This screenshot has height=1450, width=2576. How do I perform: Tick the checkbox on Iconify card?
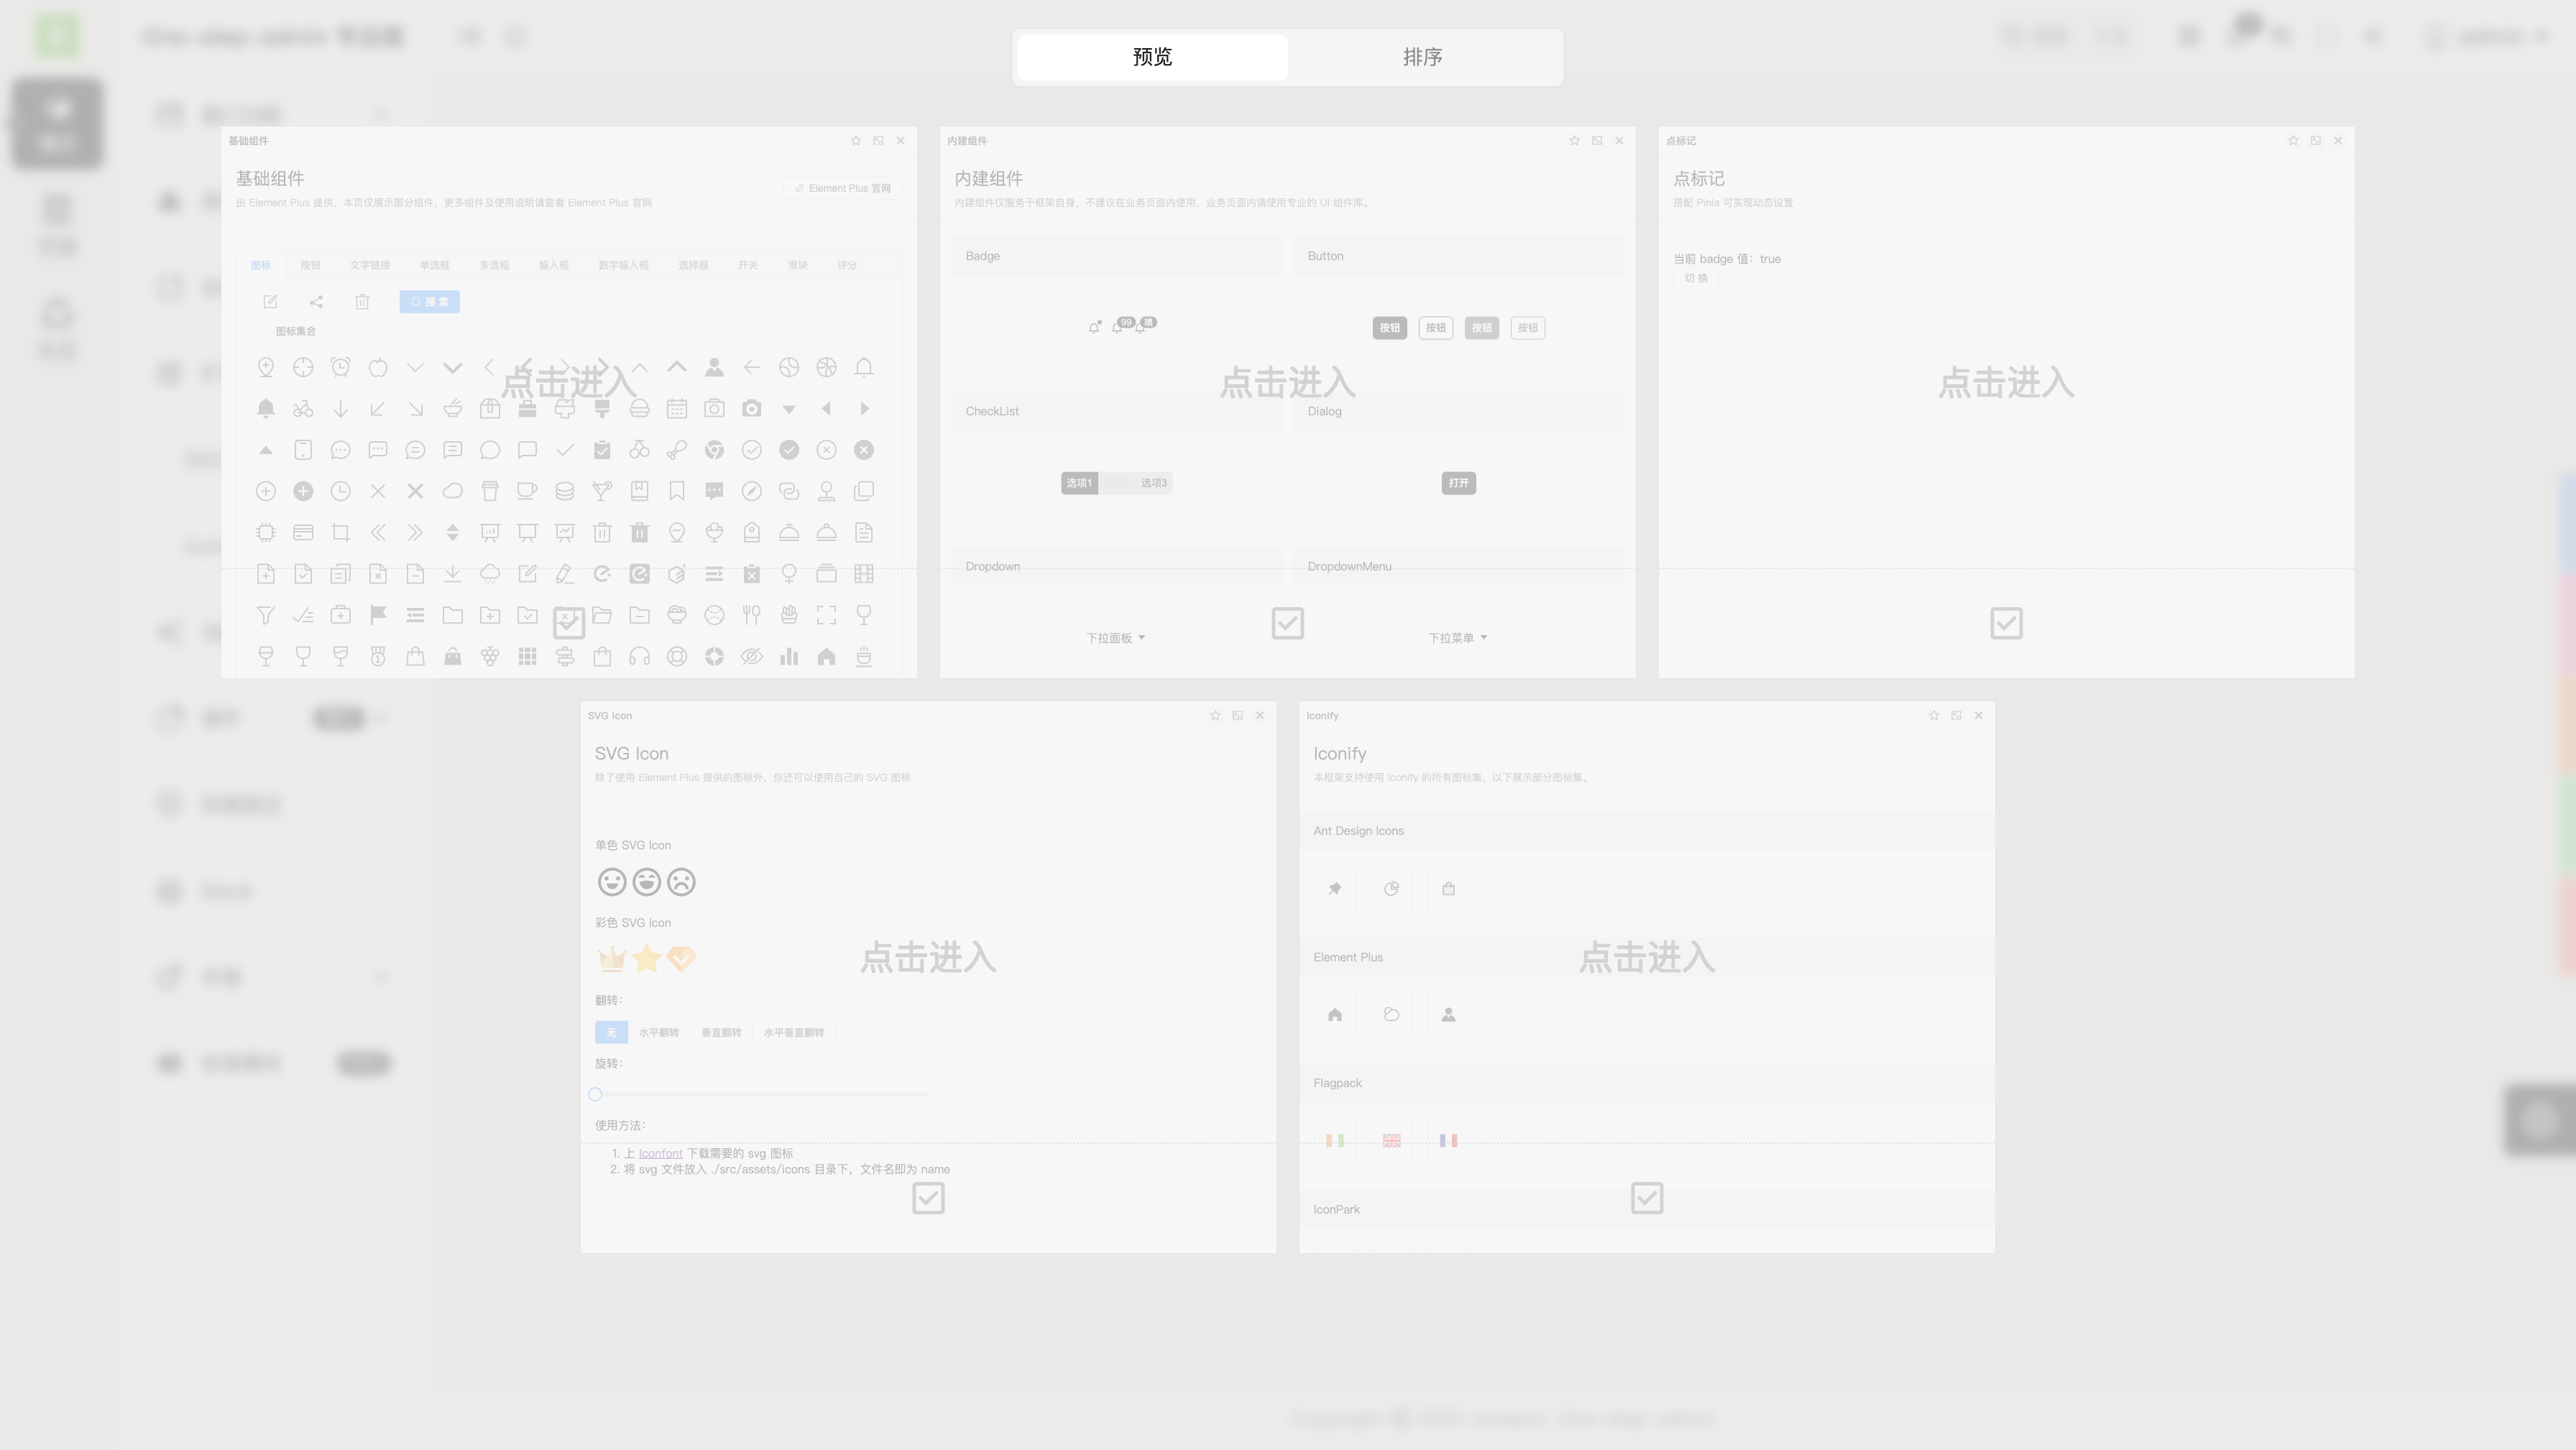[1646, 1198]
